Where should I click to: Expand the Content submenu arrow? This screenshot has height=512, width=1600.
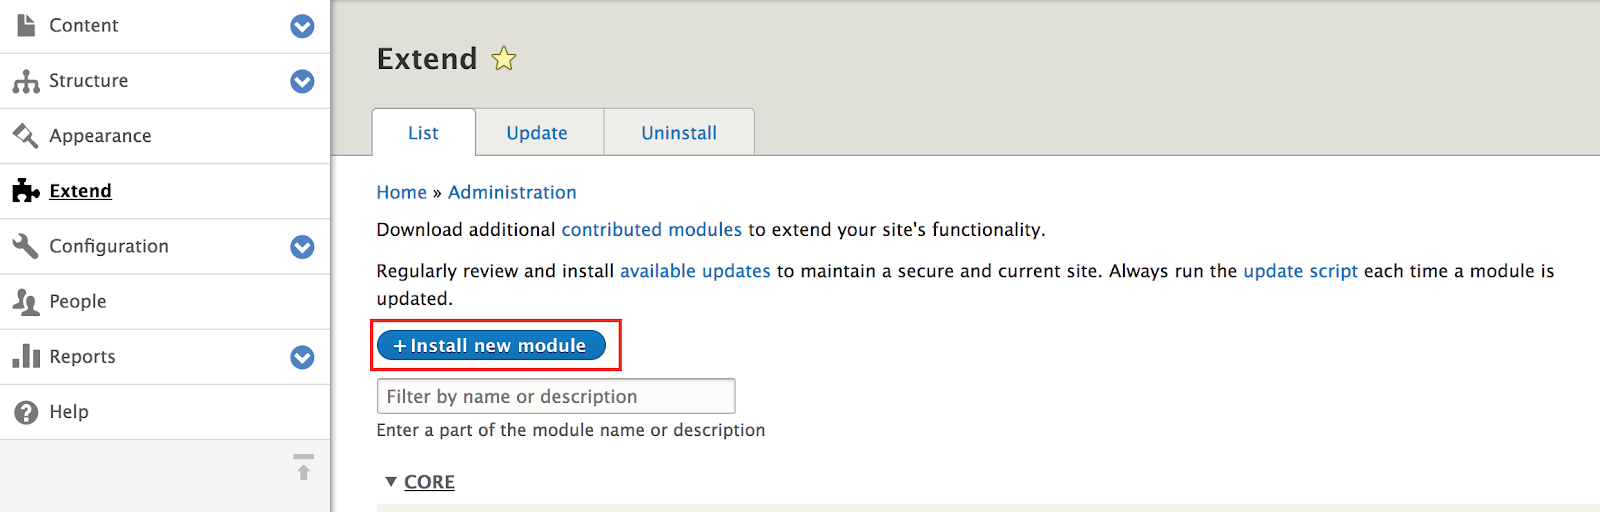[x=302, y=26]
